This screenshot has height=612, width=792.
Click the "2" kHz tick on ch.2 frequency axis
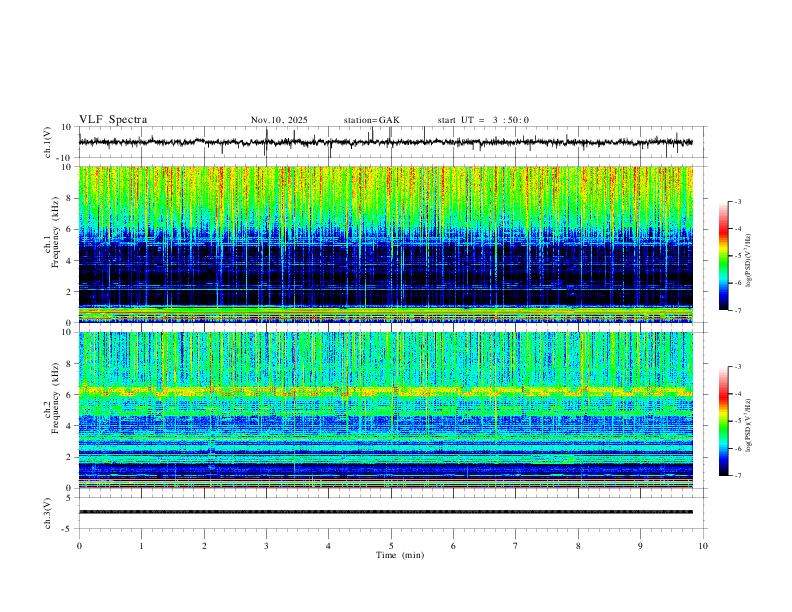point(70,457)
